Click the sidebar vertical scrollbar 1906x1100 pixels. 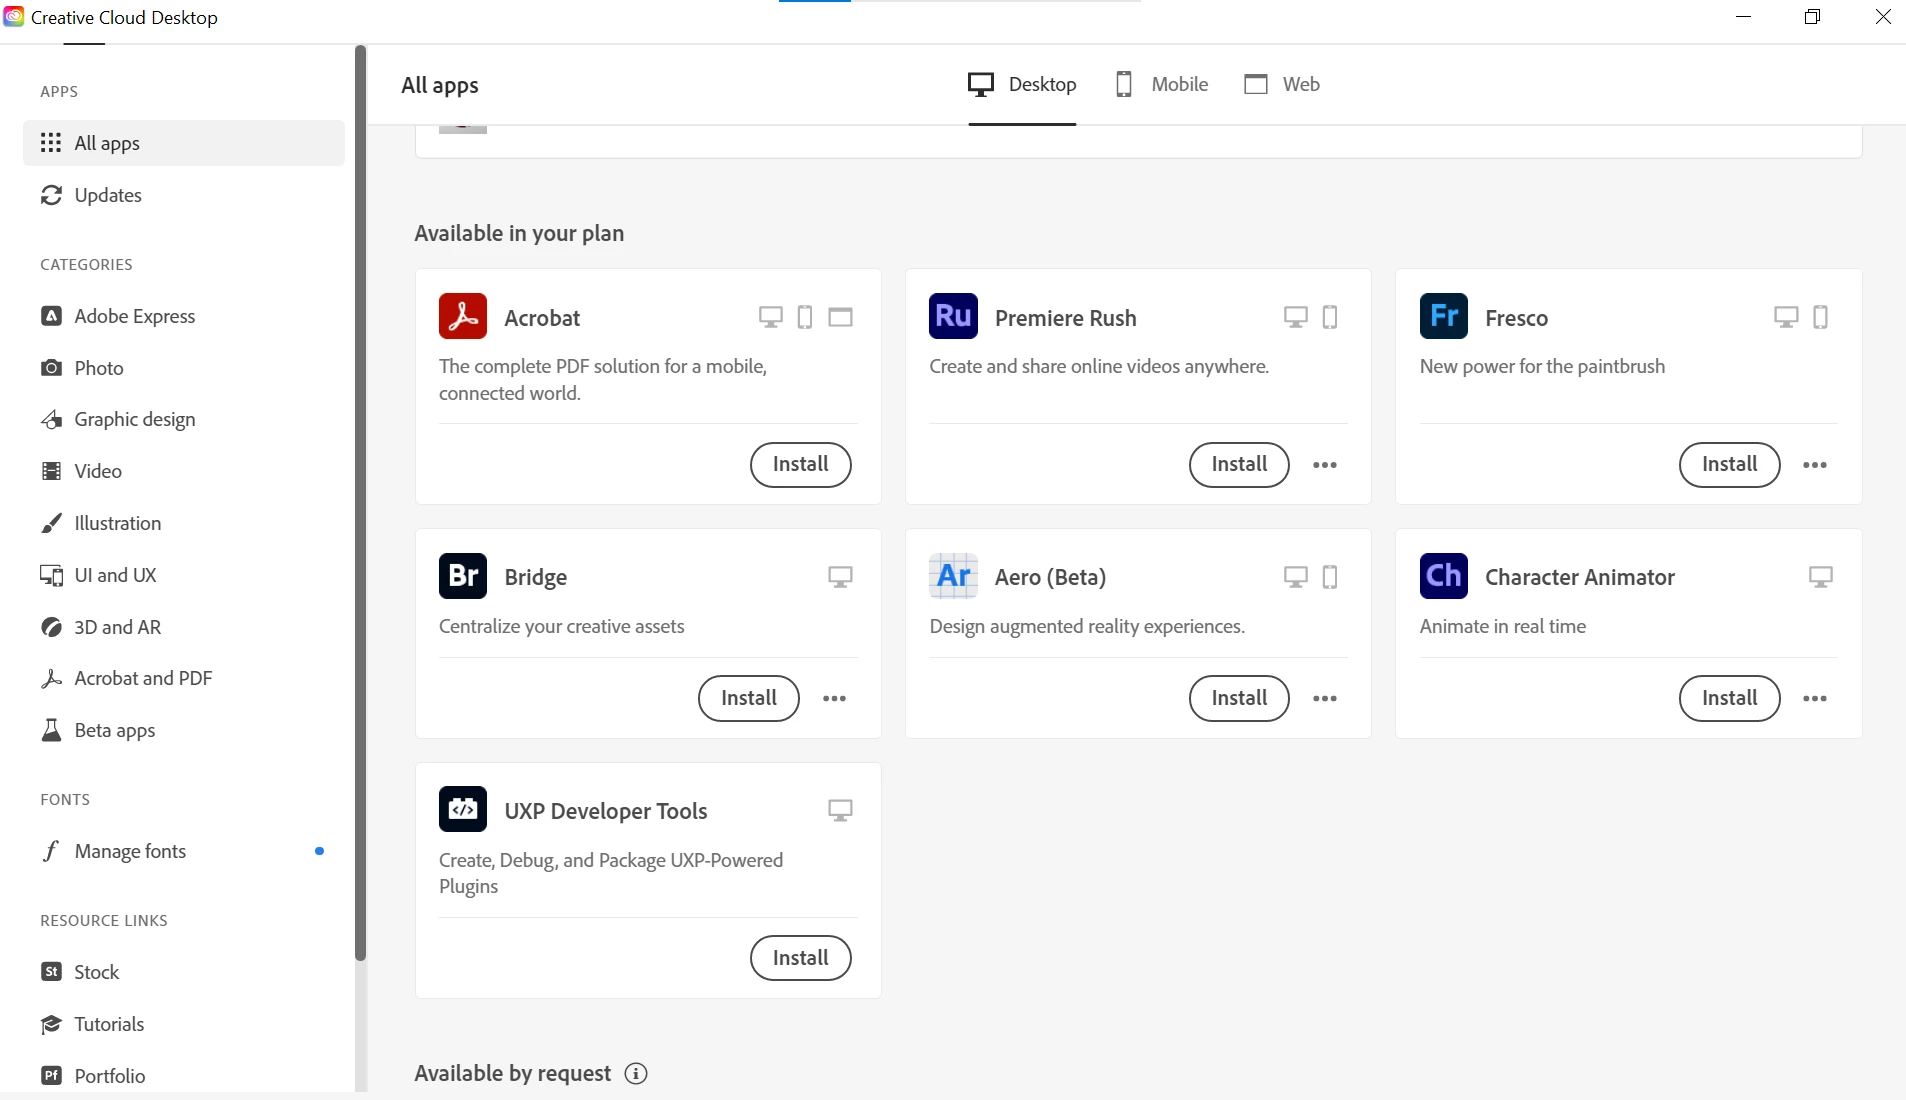360,503
